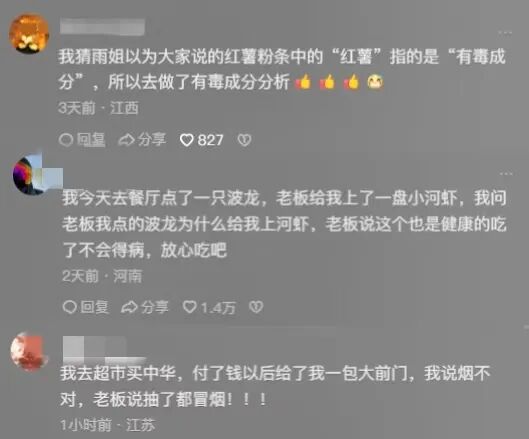Share the 波龙 小河虾 comment
529x439 pixels.
click(145, 307)
